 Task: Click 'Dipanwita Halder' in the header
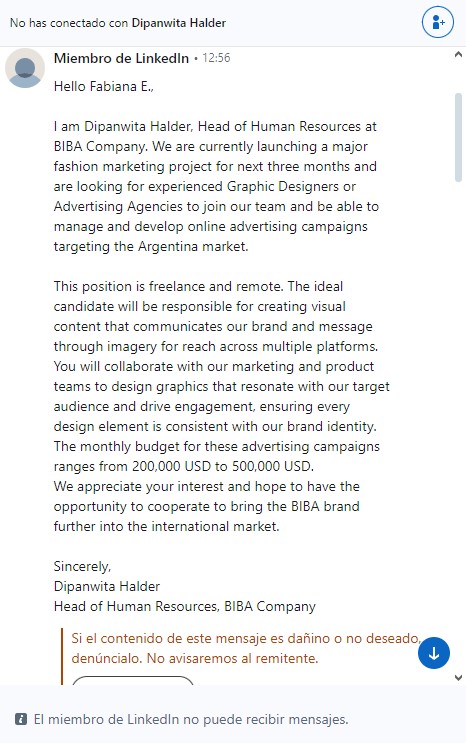(179, 23)
